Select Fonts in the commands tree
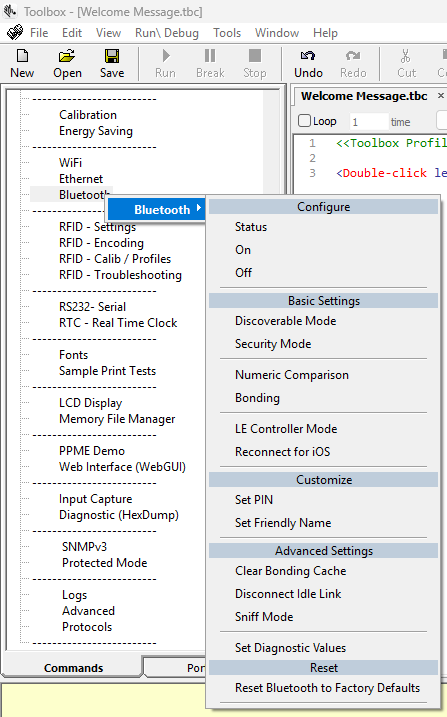 (73, 355)
